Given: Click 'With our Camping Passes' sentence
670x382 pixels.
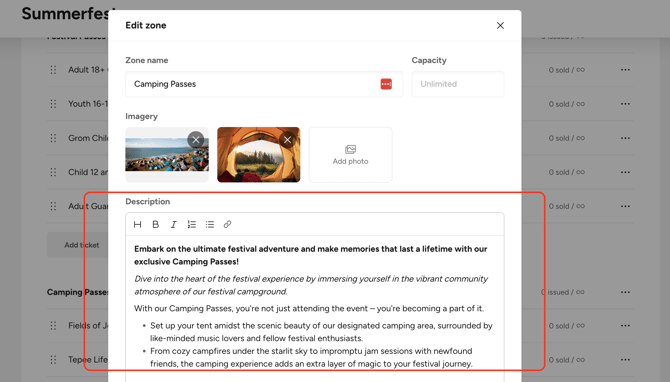Looking at the screenshot, I should pyautogui.click(x=309, y=309).
